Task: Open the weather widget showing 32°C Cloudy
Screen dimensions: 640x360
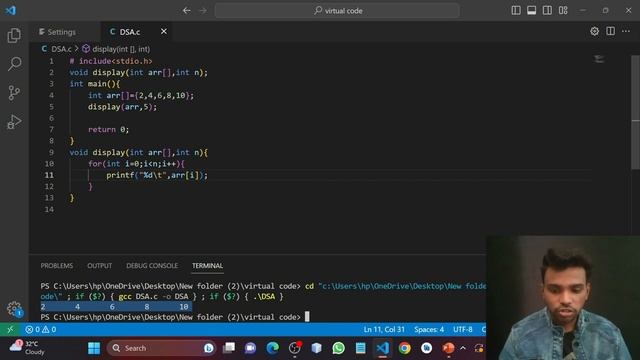Action: pos(27,348)
